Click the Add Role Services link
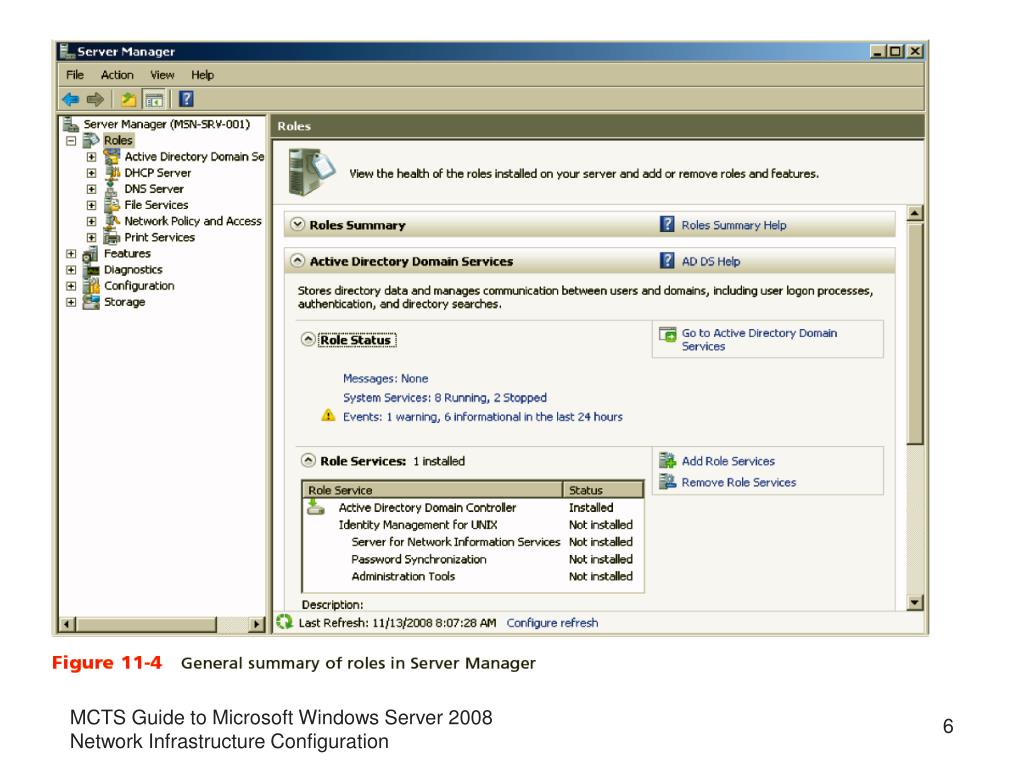The width and height of the screenshot is (1024, 768). point(728,461)
